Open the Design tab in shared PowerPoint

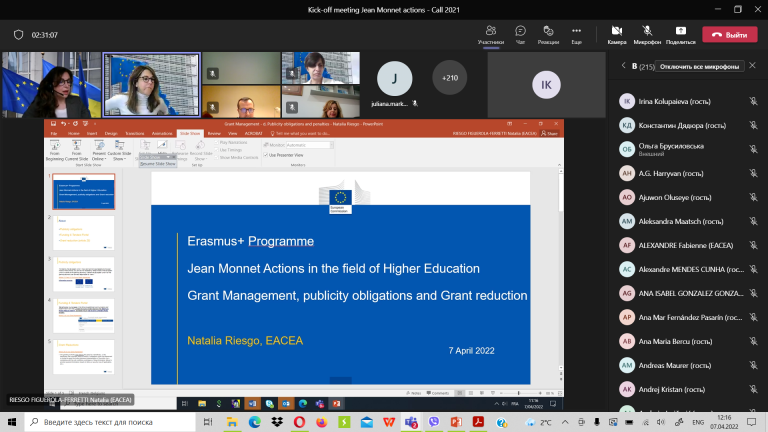coord(111,133)
